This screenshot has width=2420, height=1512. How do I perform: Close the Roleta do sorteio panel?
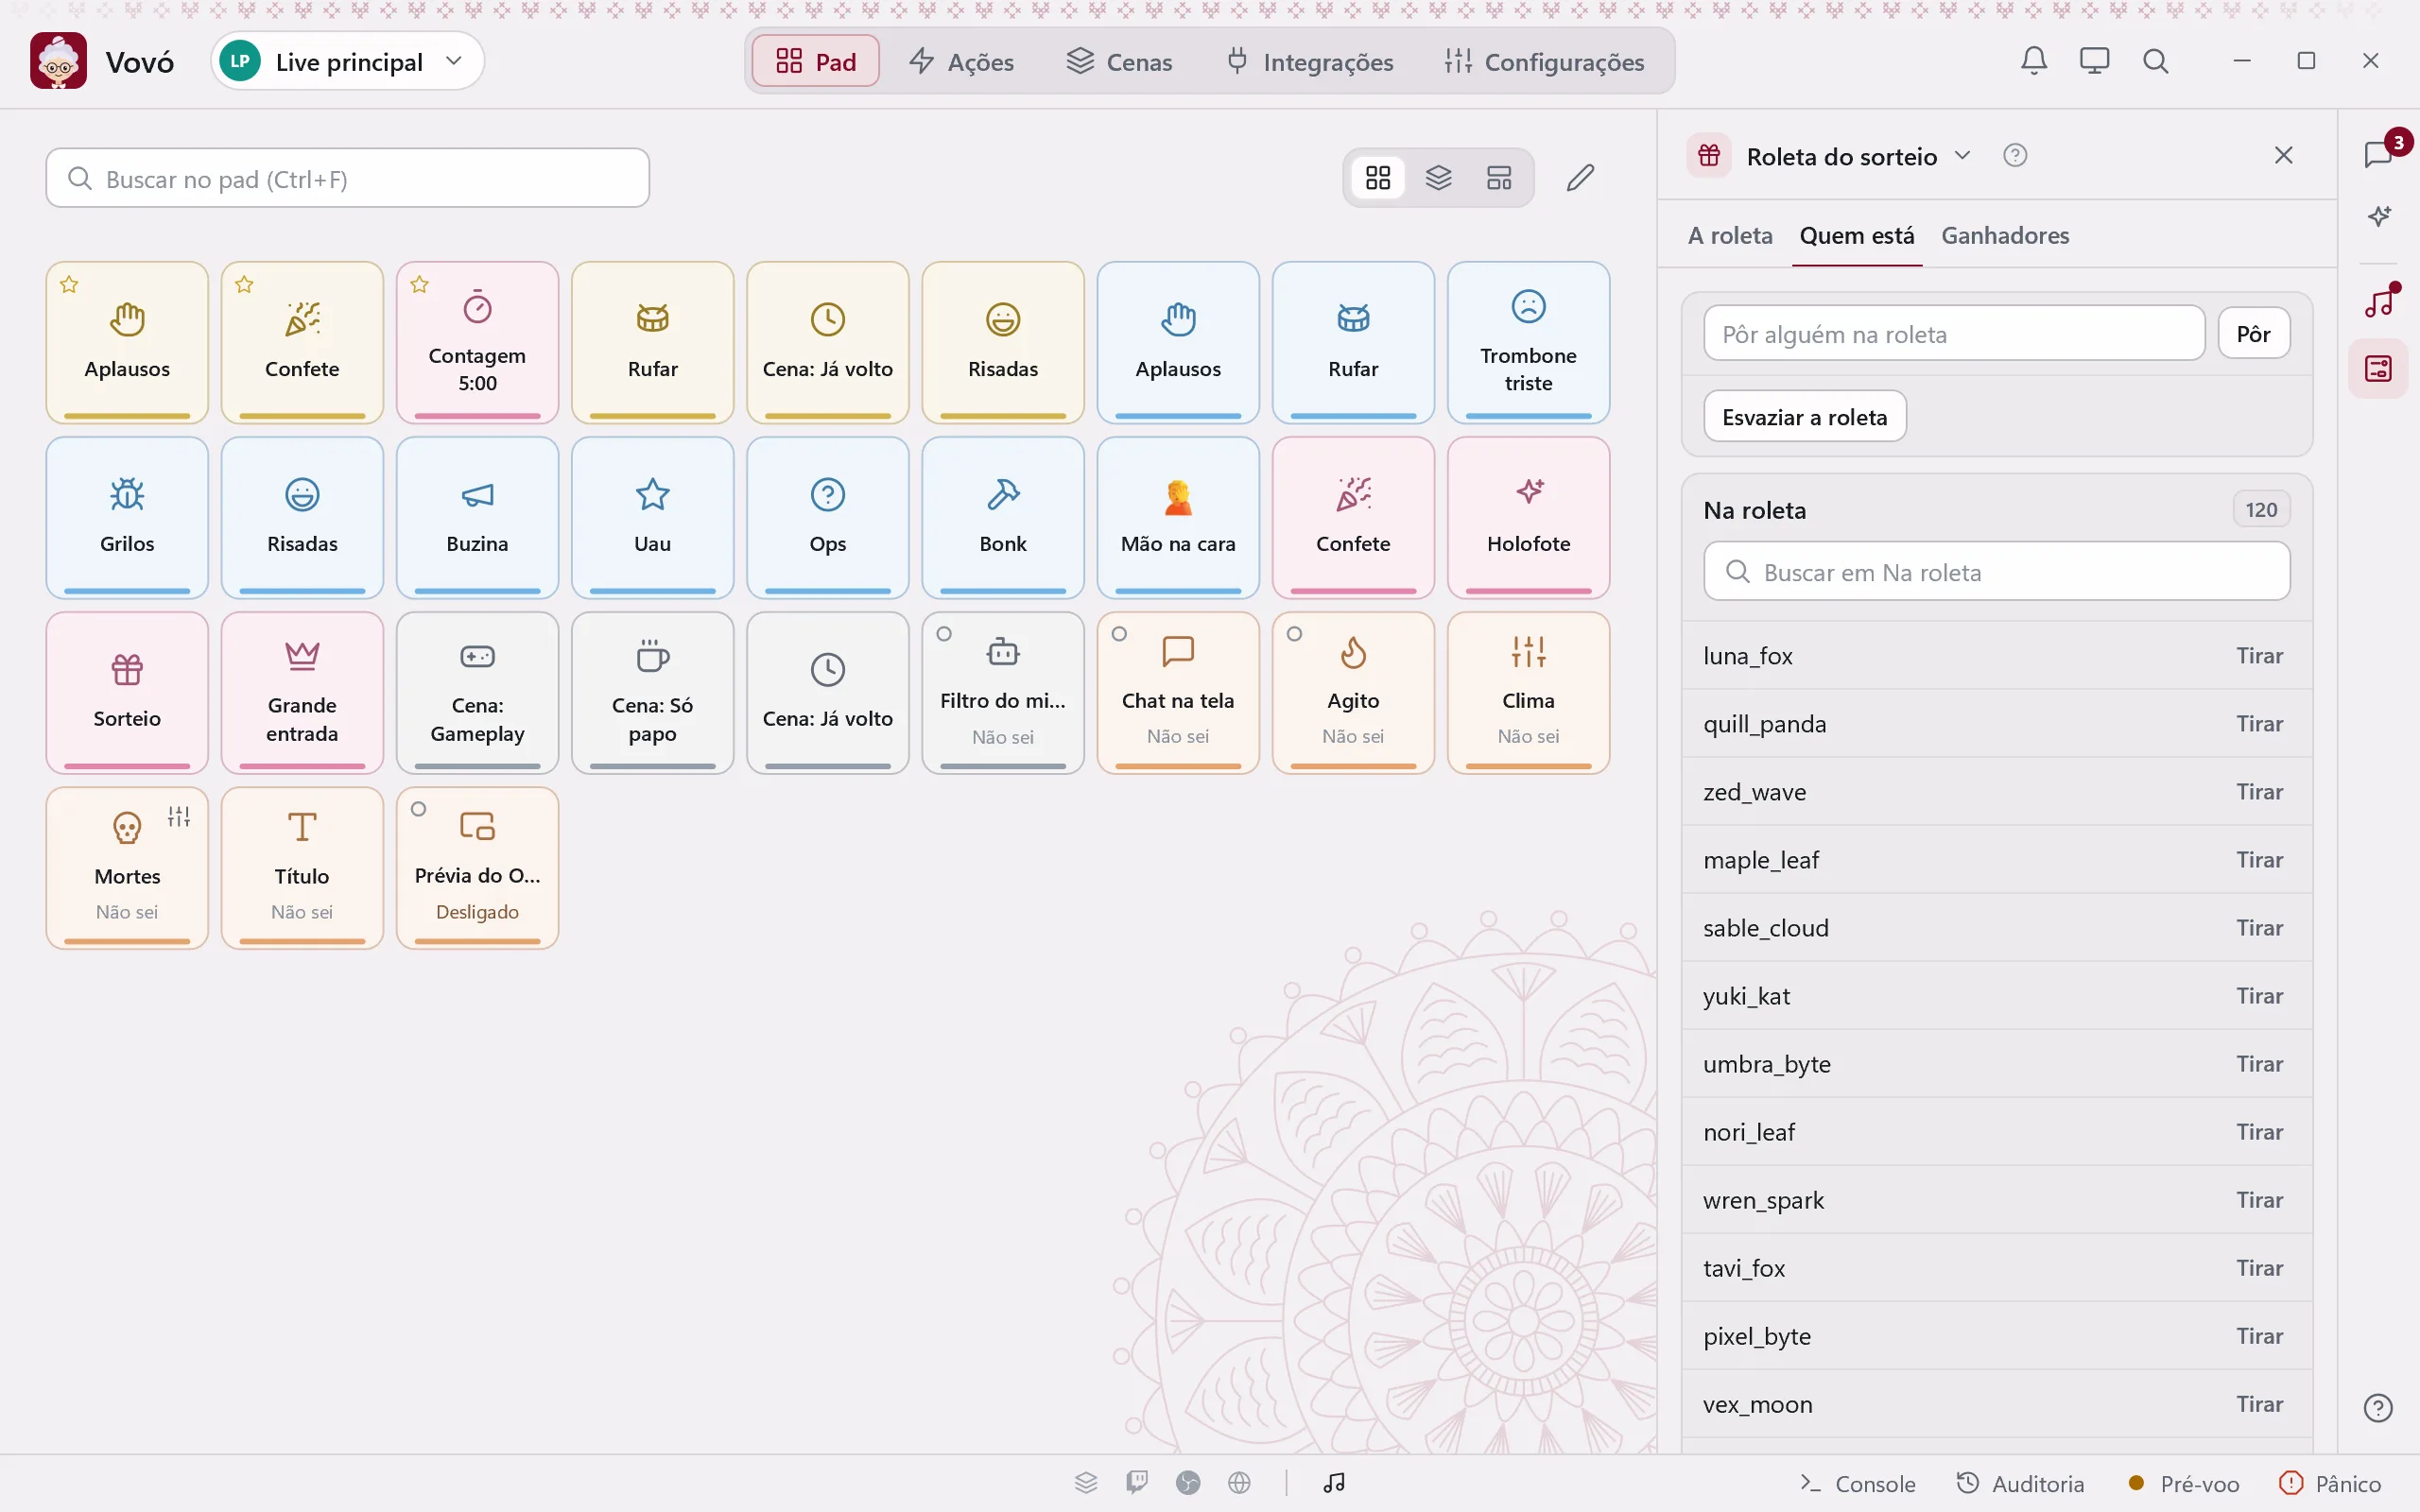2284,155
